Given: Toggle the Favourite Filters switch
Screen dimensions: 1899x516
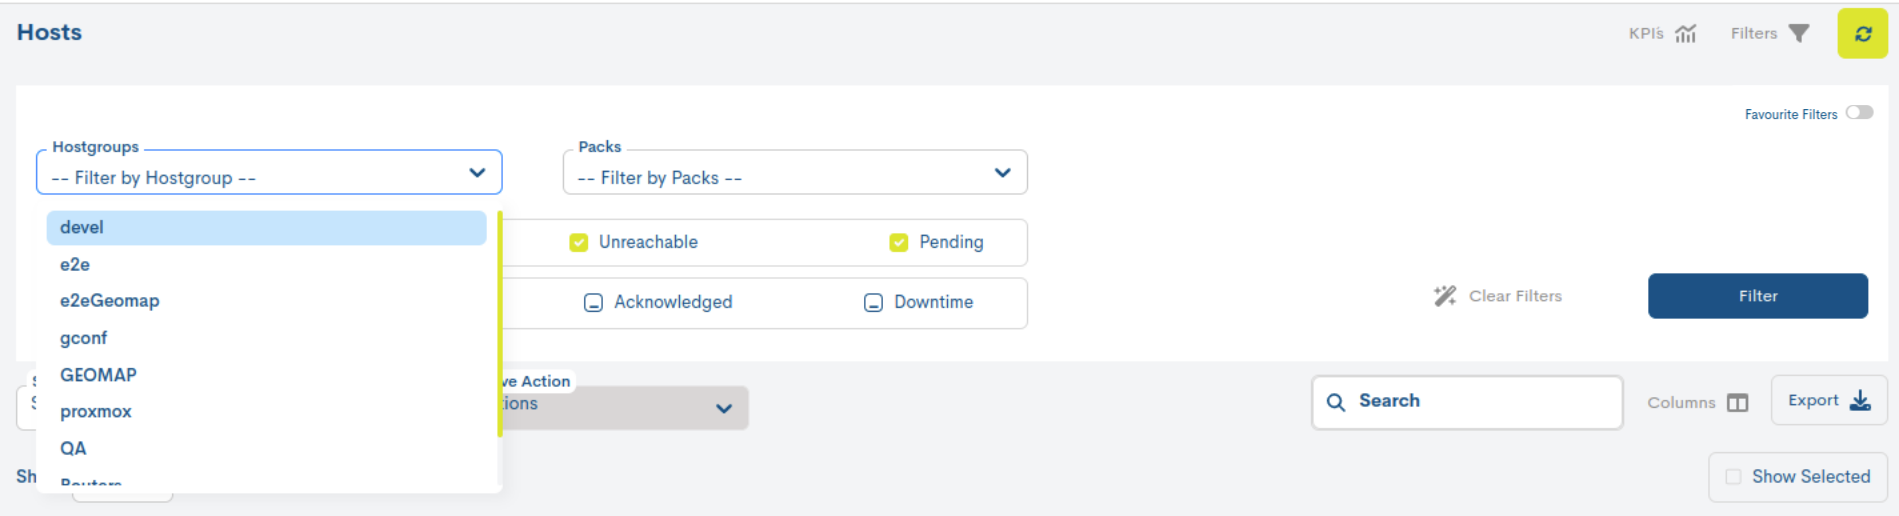Looking at the screenshot, I should (1860, 113).
